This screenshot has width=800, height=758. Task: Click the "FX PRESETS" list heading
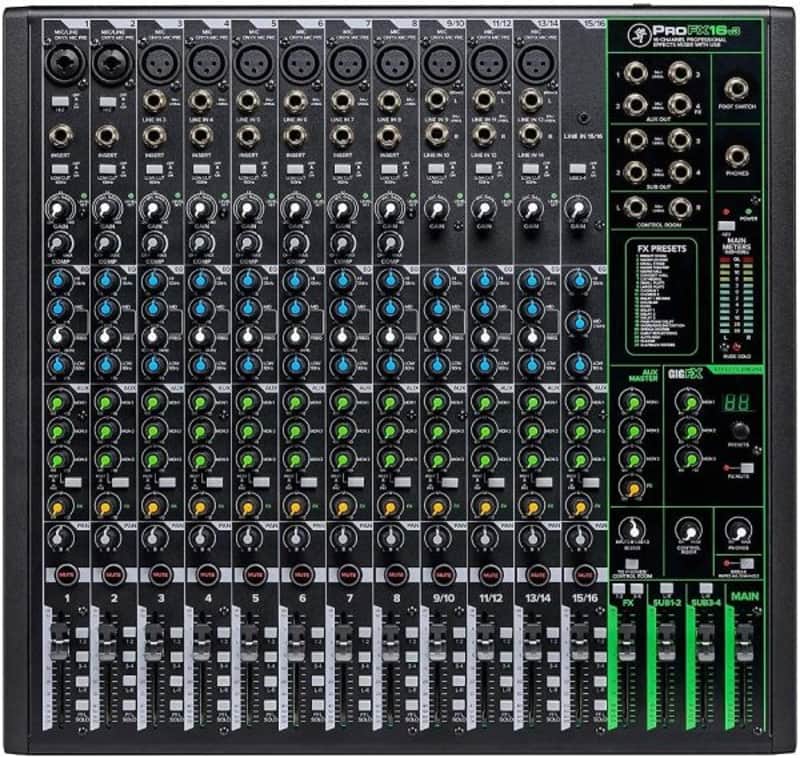(661, 248)
